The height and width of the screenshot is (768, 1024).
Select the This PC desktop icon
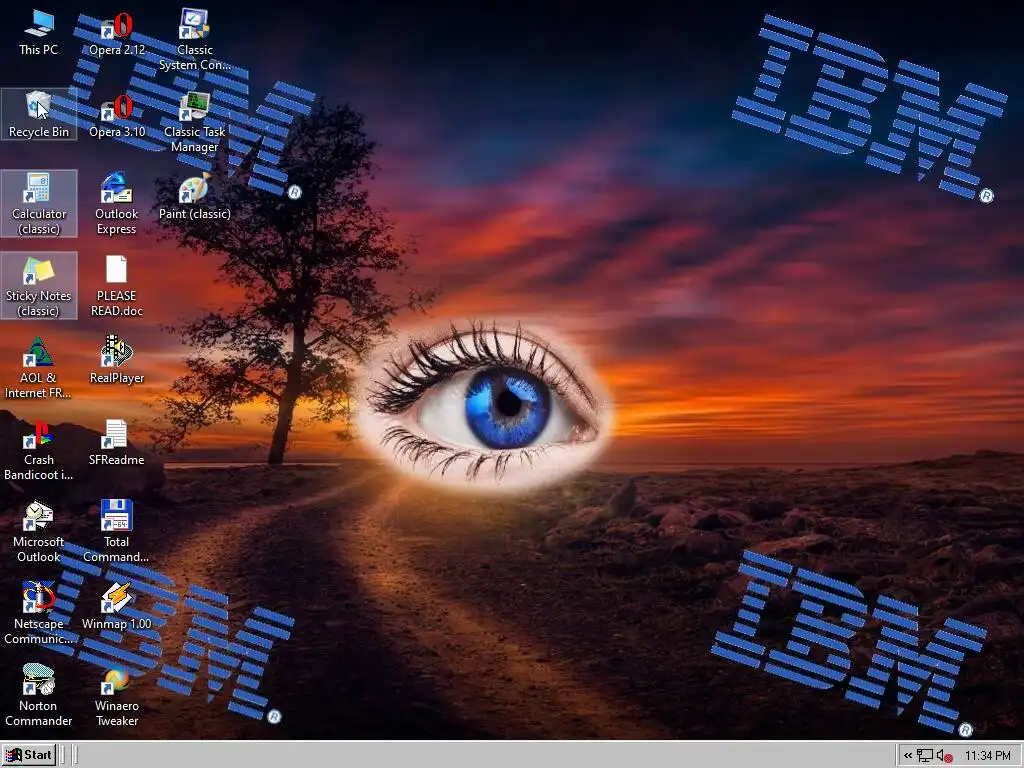(x=39, y=33)
